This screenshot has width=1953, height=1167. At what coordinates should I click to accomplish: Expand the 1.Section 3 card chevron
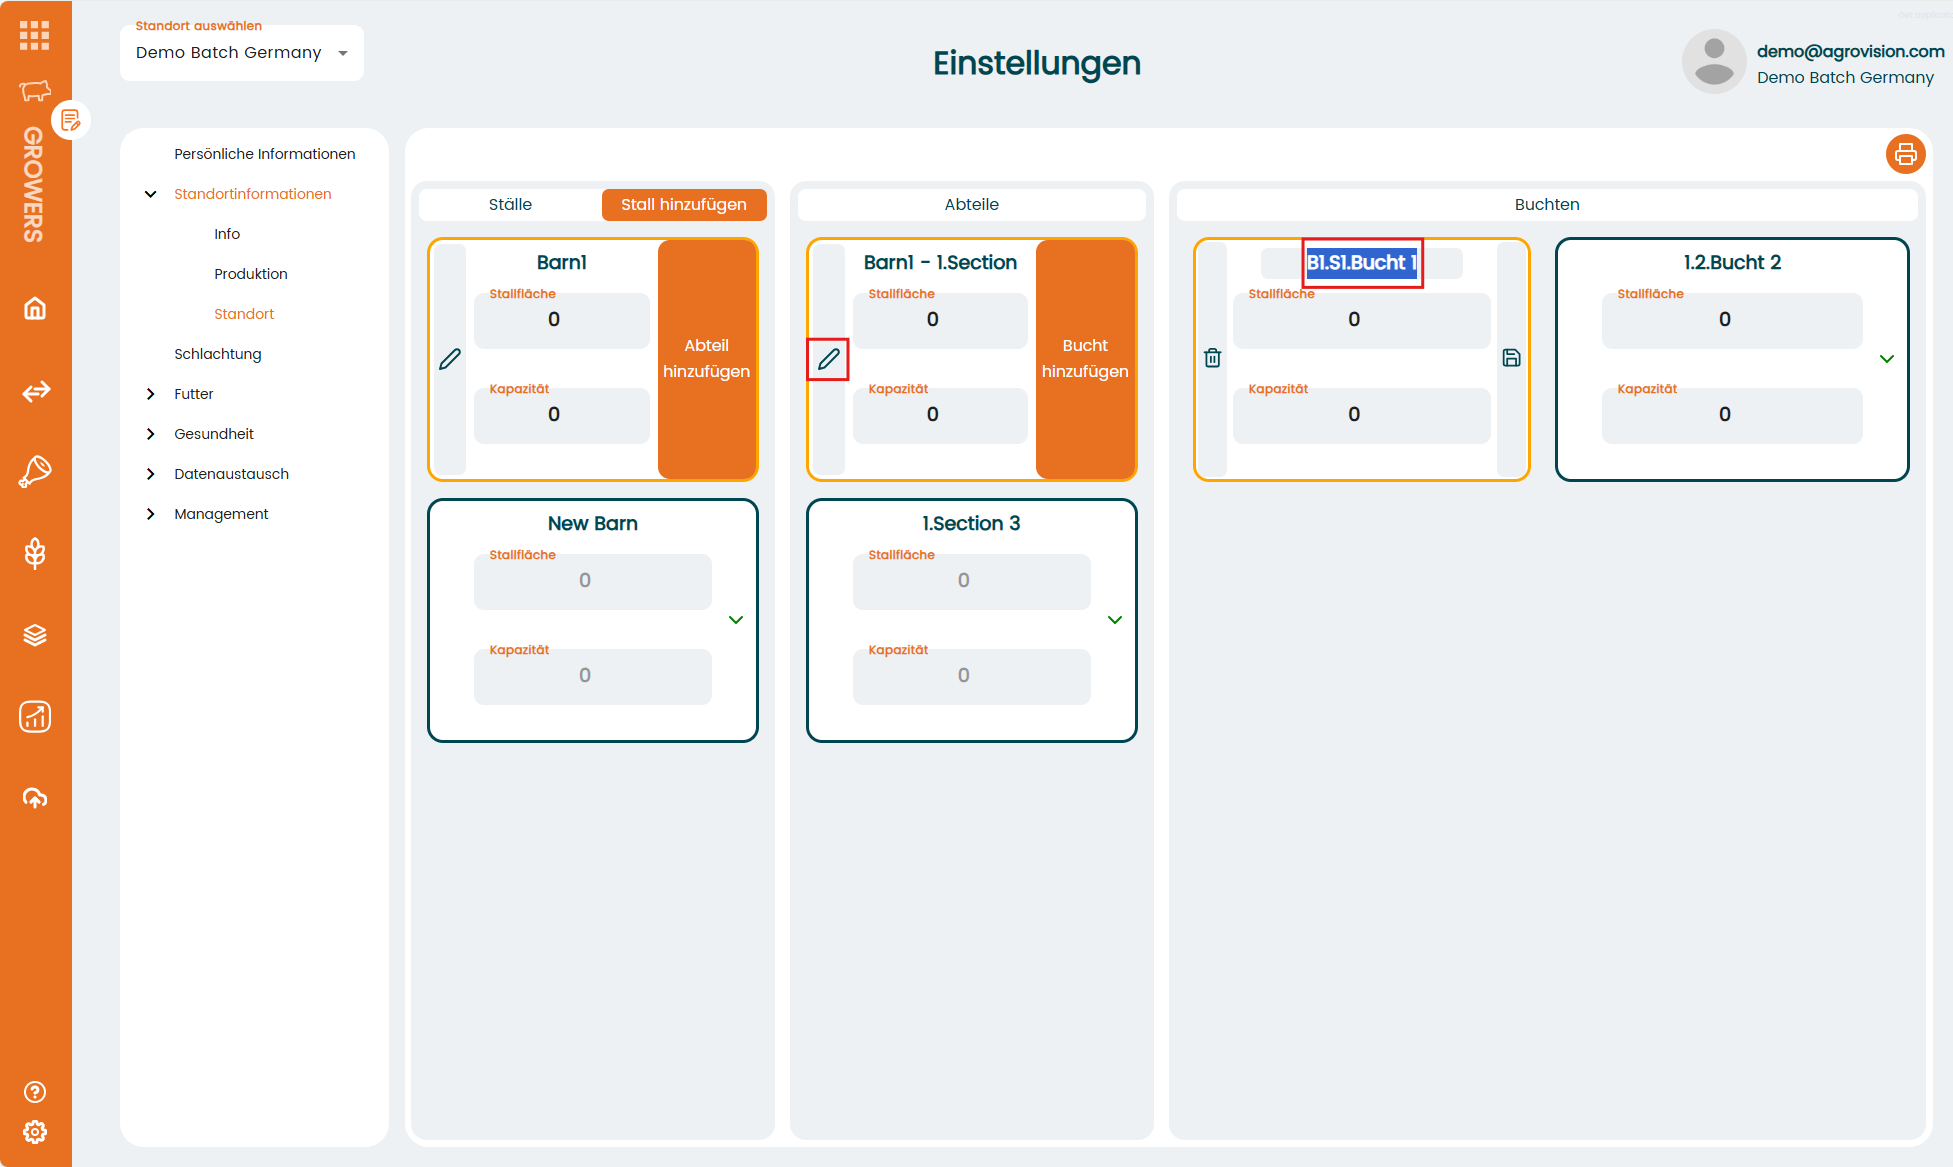pyautogui.click(x=1115, y=620)
